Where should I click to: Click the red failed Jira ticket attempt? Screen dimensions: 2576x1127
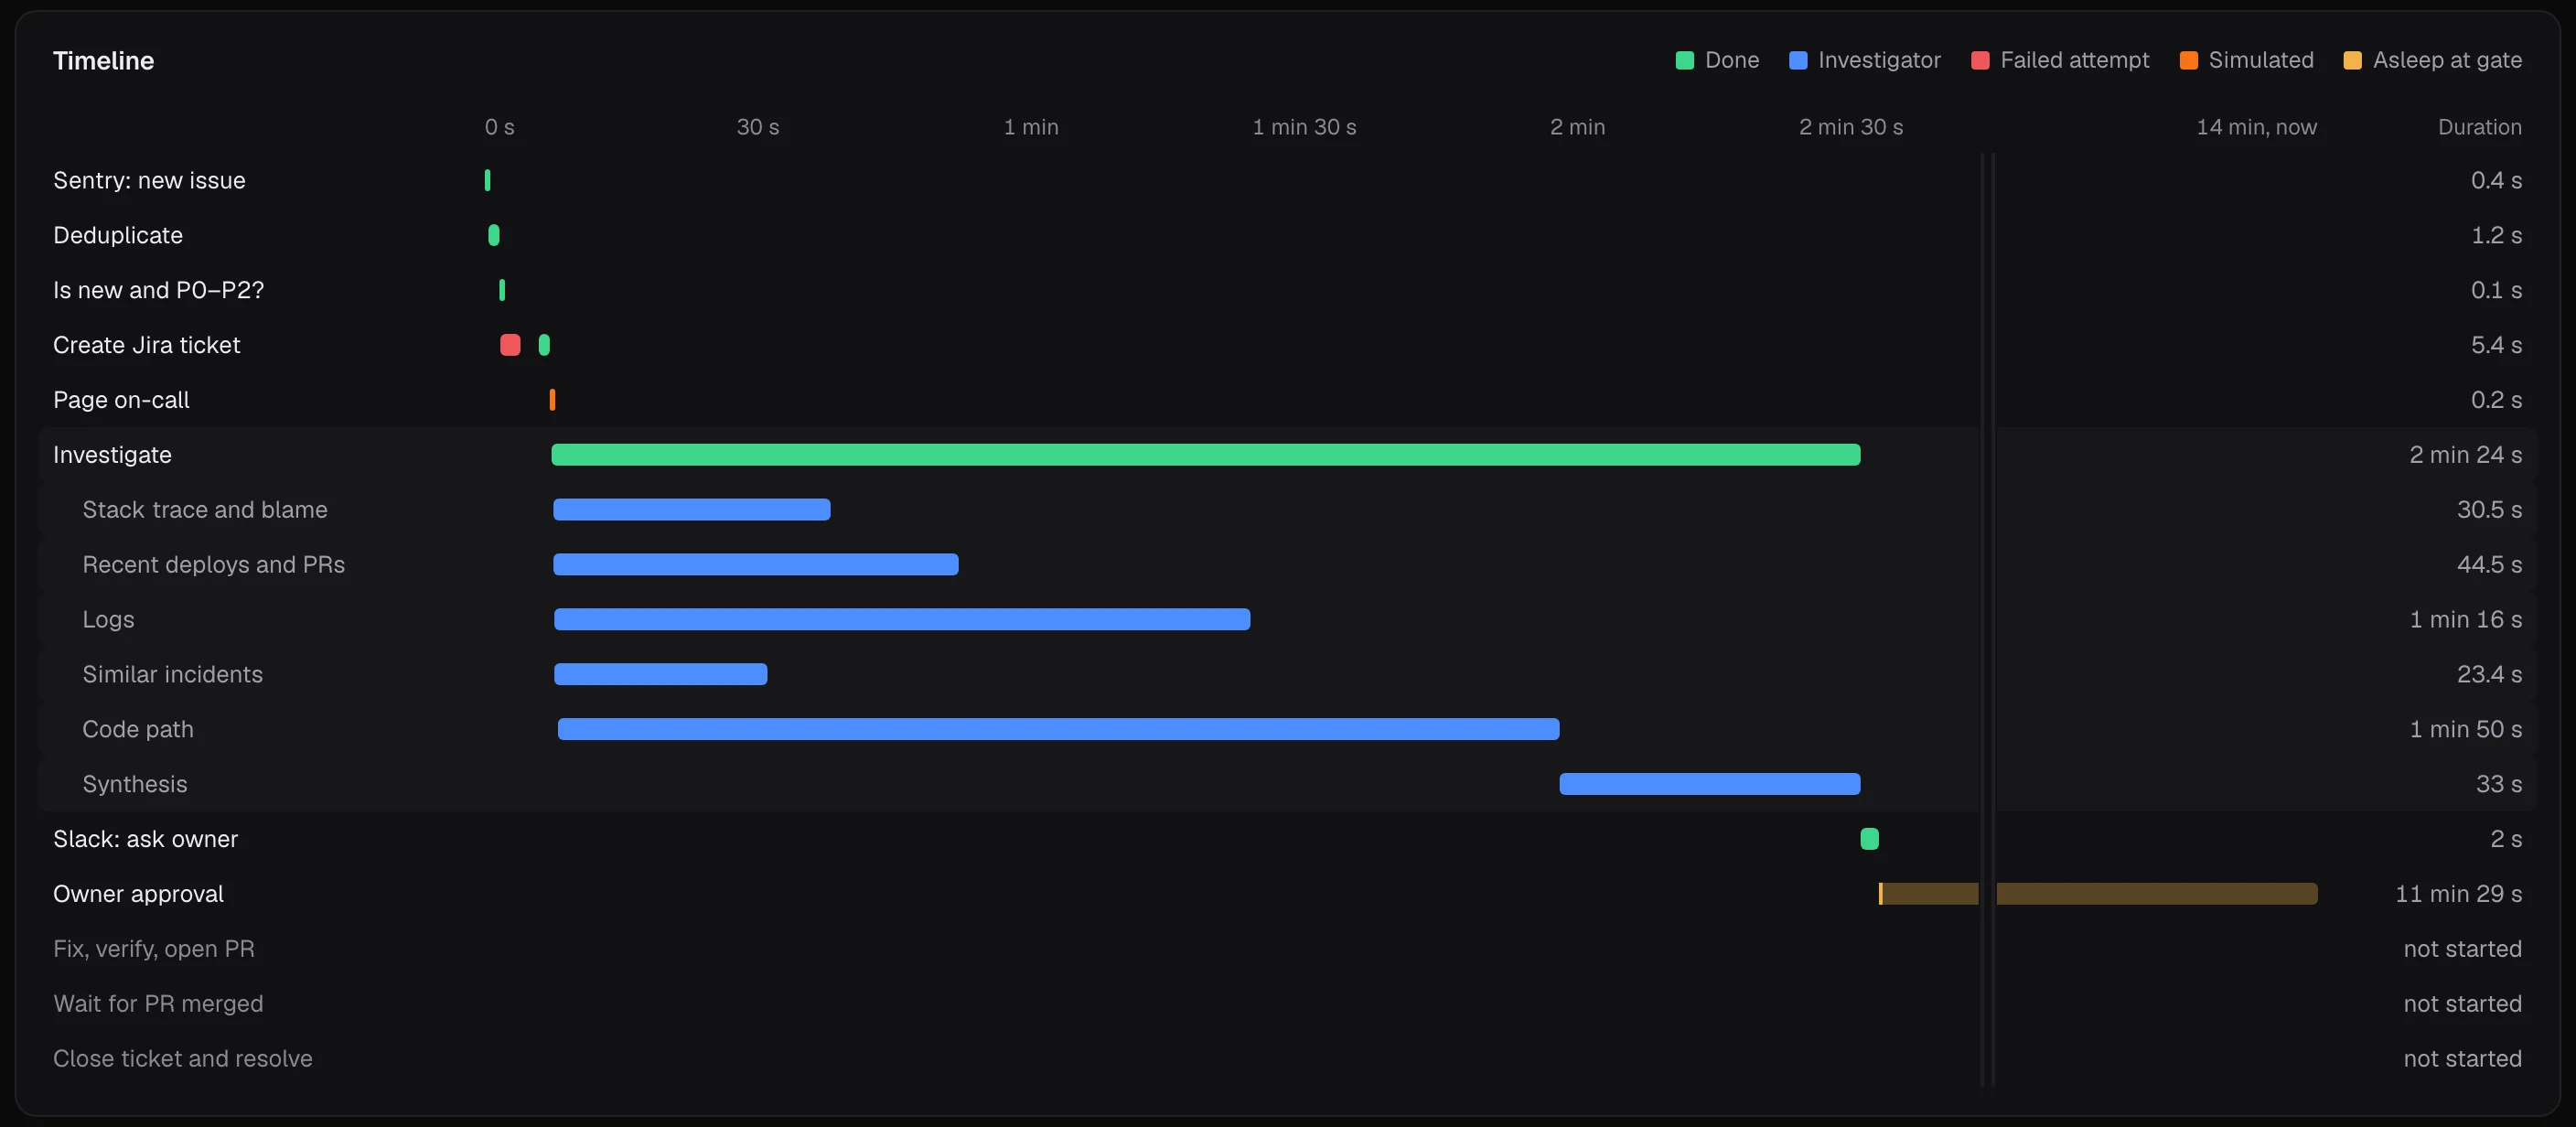tap(510, 345)
